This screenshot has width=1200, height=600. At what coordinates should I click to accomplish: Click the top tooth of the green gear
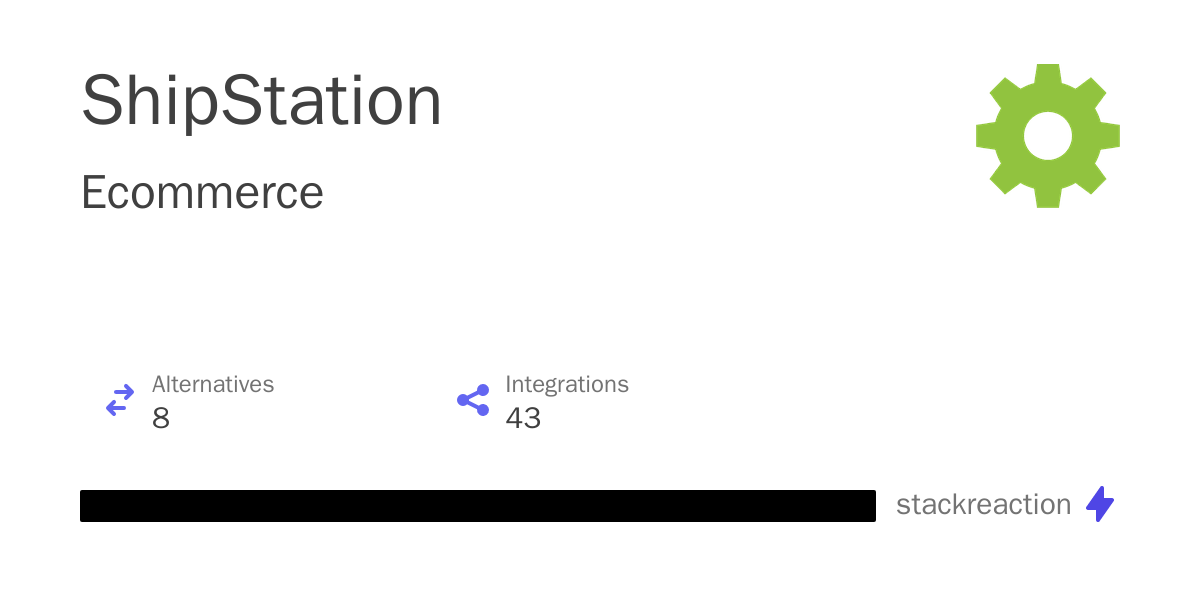[1048, 76]
